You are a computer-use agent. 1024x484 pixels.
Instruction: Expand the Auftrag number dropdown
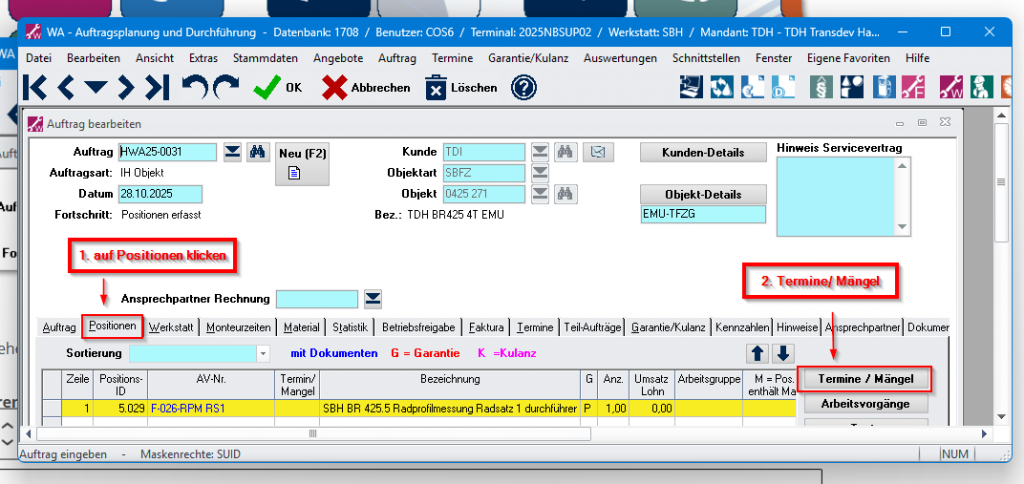click(232, 152)
